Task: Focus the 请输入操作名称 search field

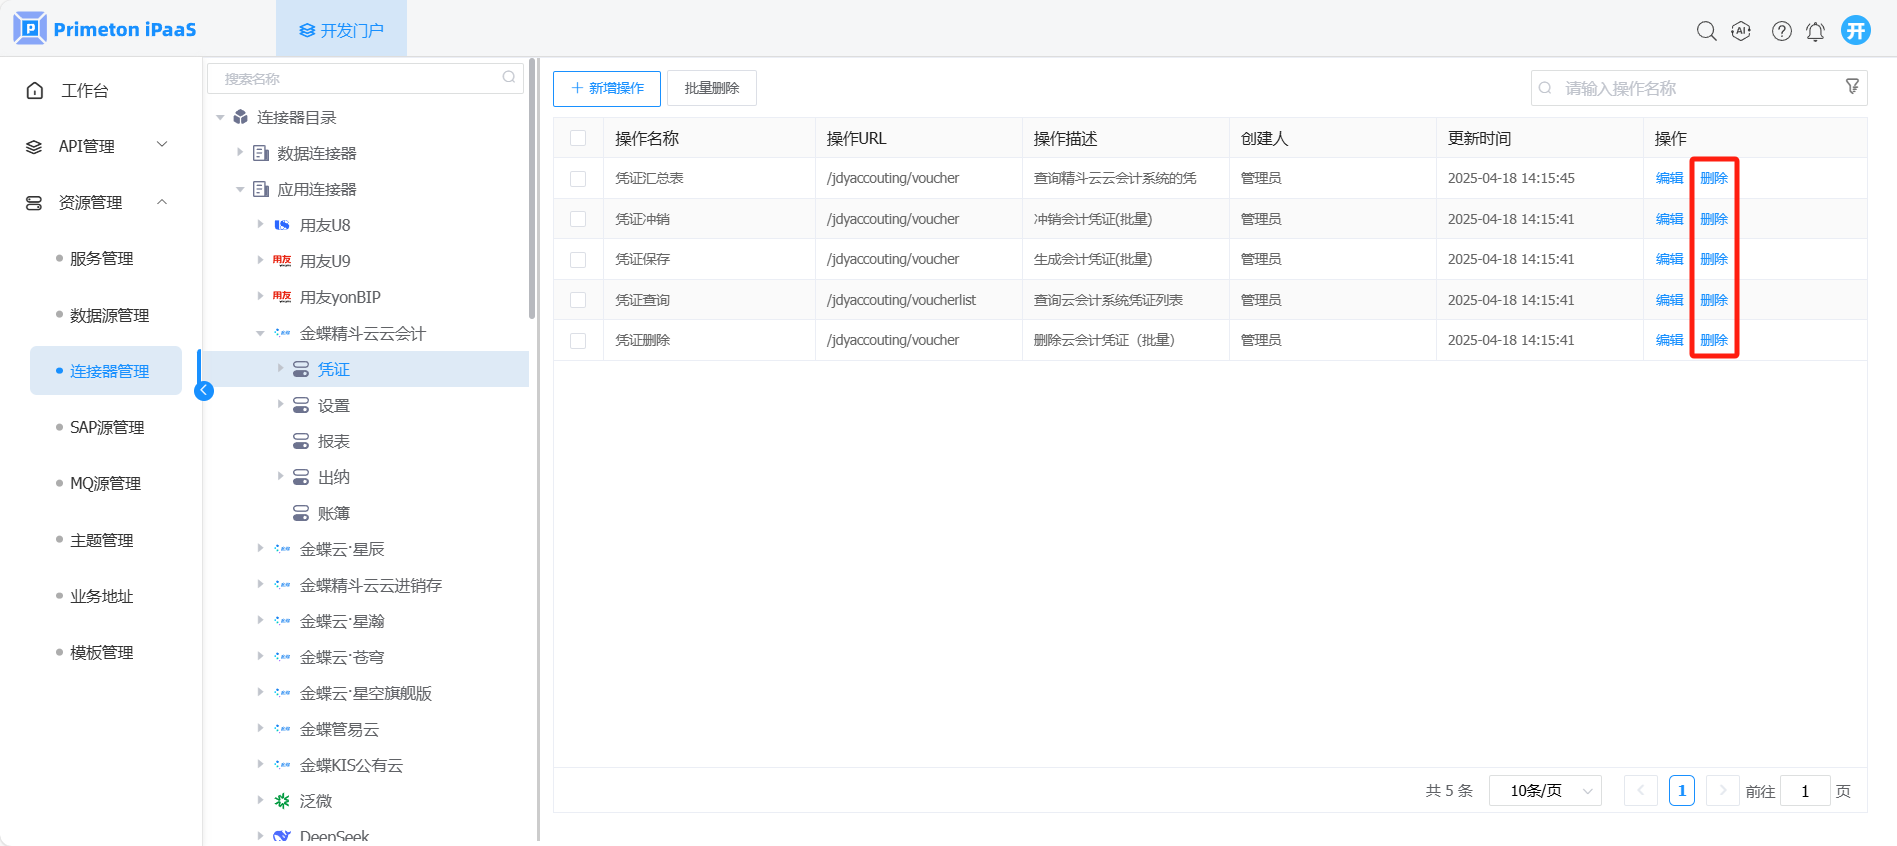Action: coord(1690,88)
